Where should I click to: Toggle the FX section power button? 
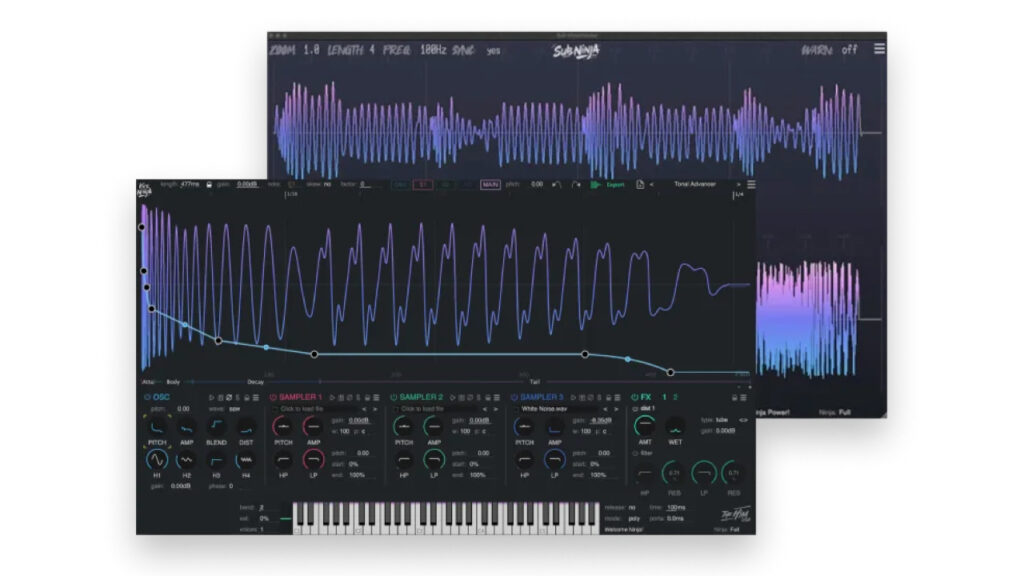point(635,397)
